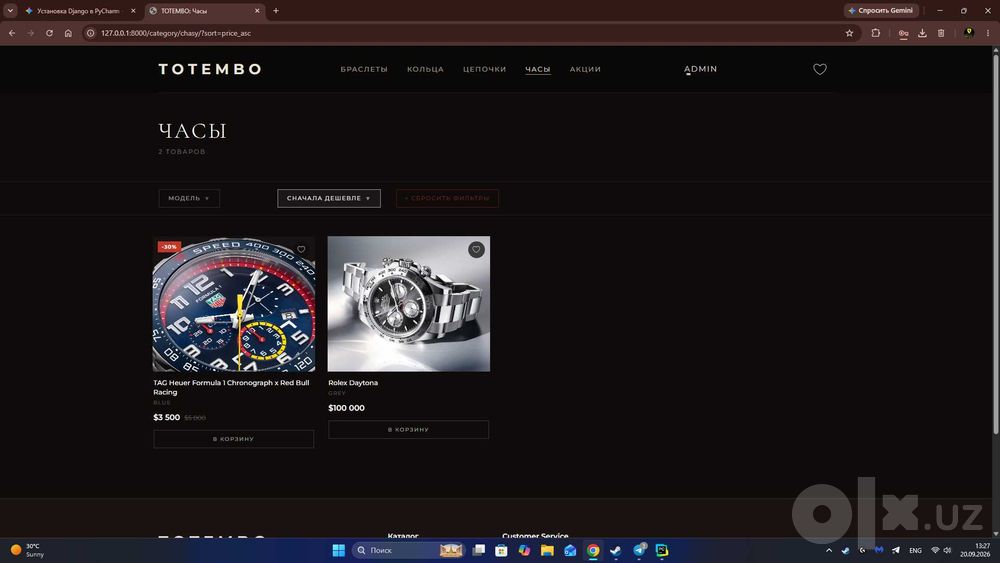Click the address bar URL
This screenshot has height=563, width=1000.
coord(176,33)
